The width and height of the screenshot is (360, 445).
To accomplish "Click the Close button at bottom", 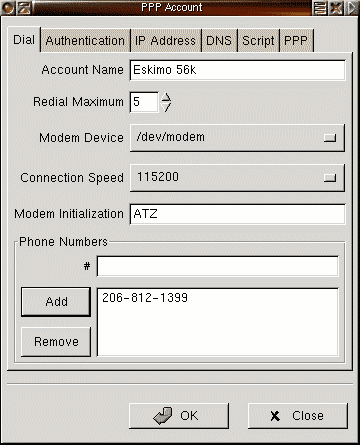I will click(x=298, y=416).
